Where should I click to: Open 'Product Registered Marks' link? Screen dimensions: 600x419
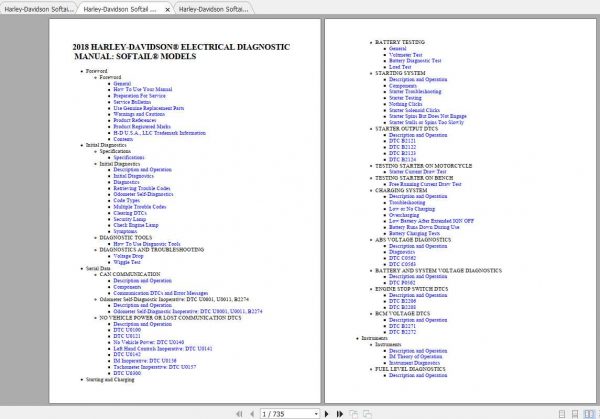coord(142,126)
